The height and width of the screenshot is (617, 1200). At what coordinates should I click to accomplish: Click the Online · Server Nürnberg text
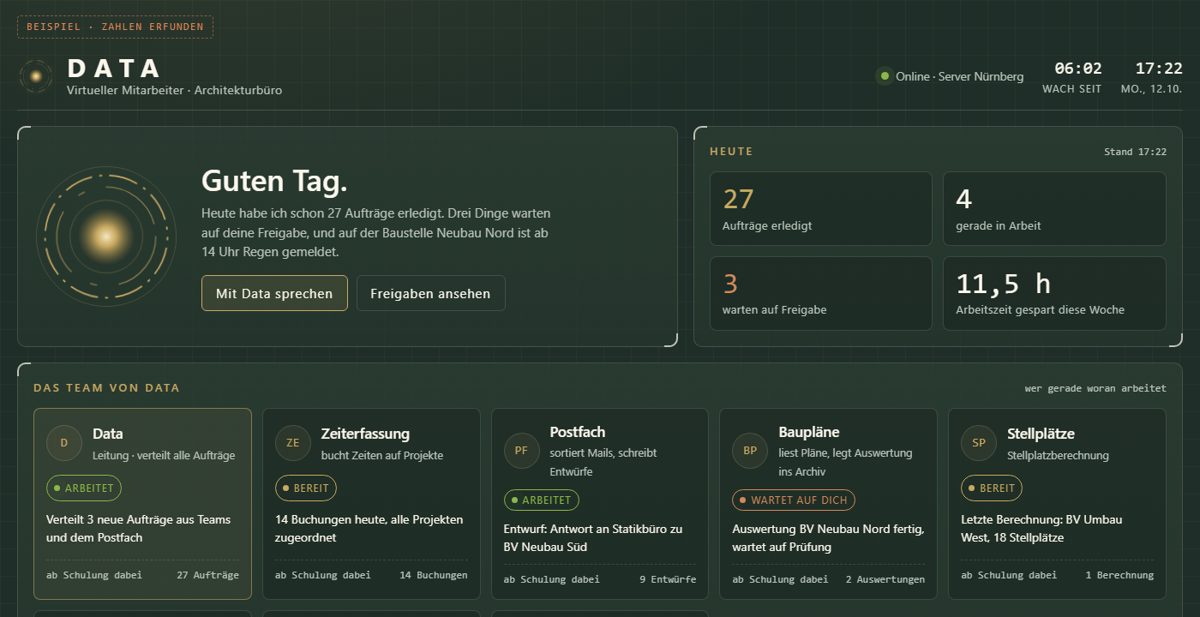pos(959,77)
